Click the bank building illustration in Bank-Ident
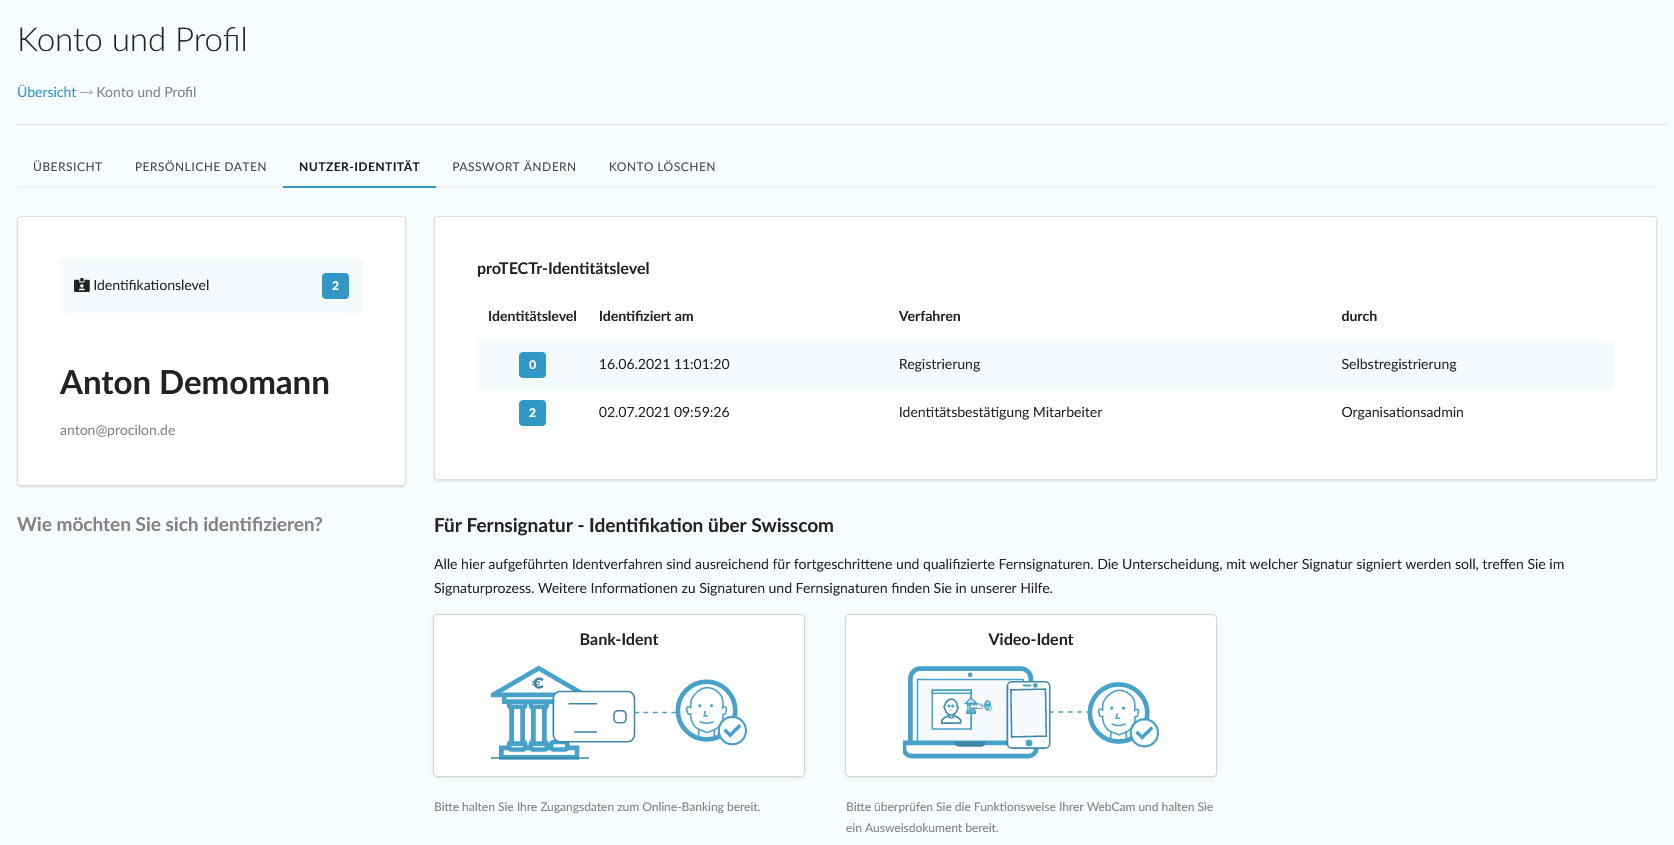This screenshot has height=845, width=1674. (x=535, y=712)
